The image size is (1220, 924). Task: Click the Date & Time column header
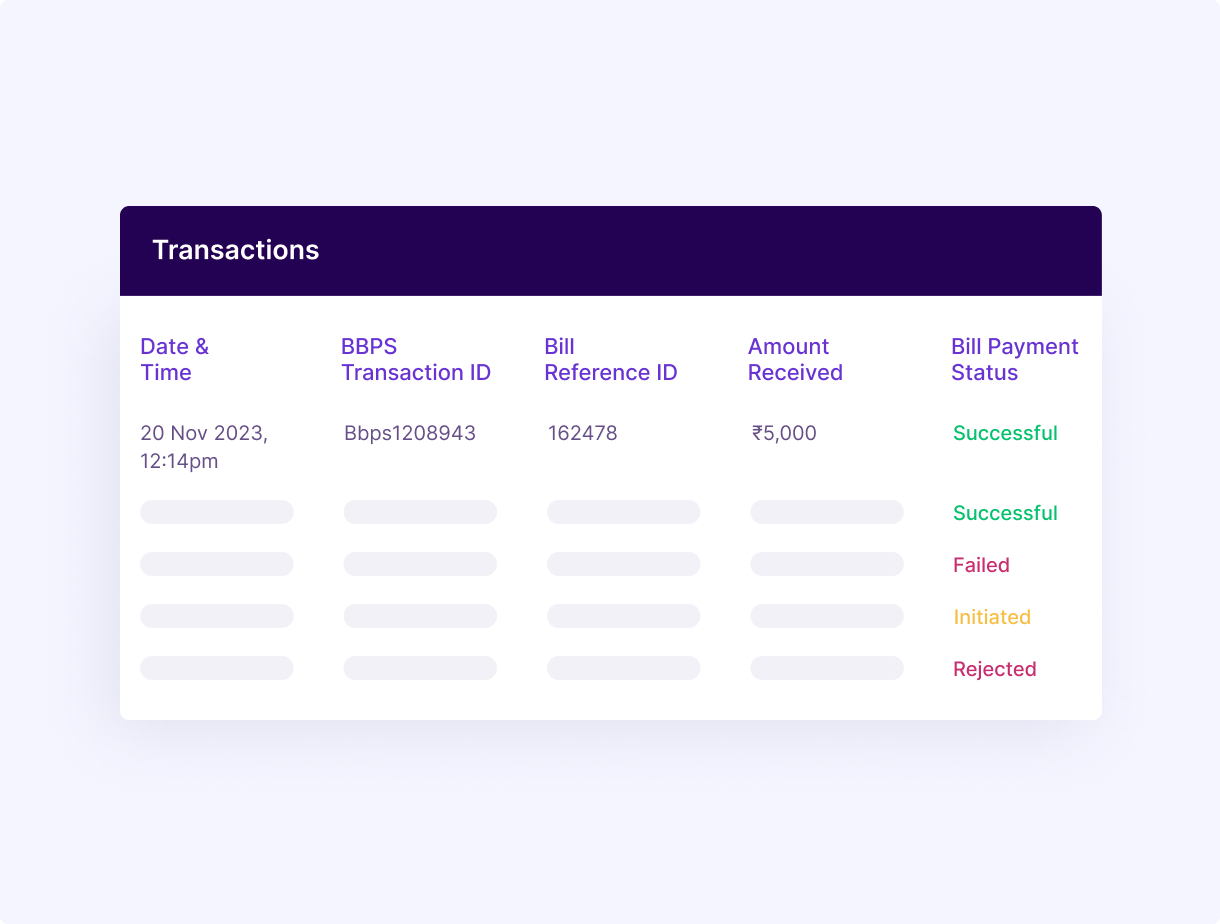pyautogui.click(x=174, y=360)
